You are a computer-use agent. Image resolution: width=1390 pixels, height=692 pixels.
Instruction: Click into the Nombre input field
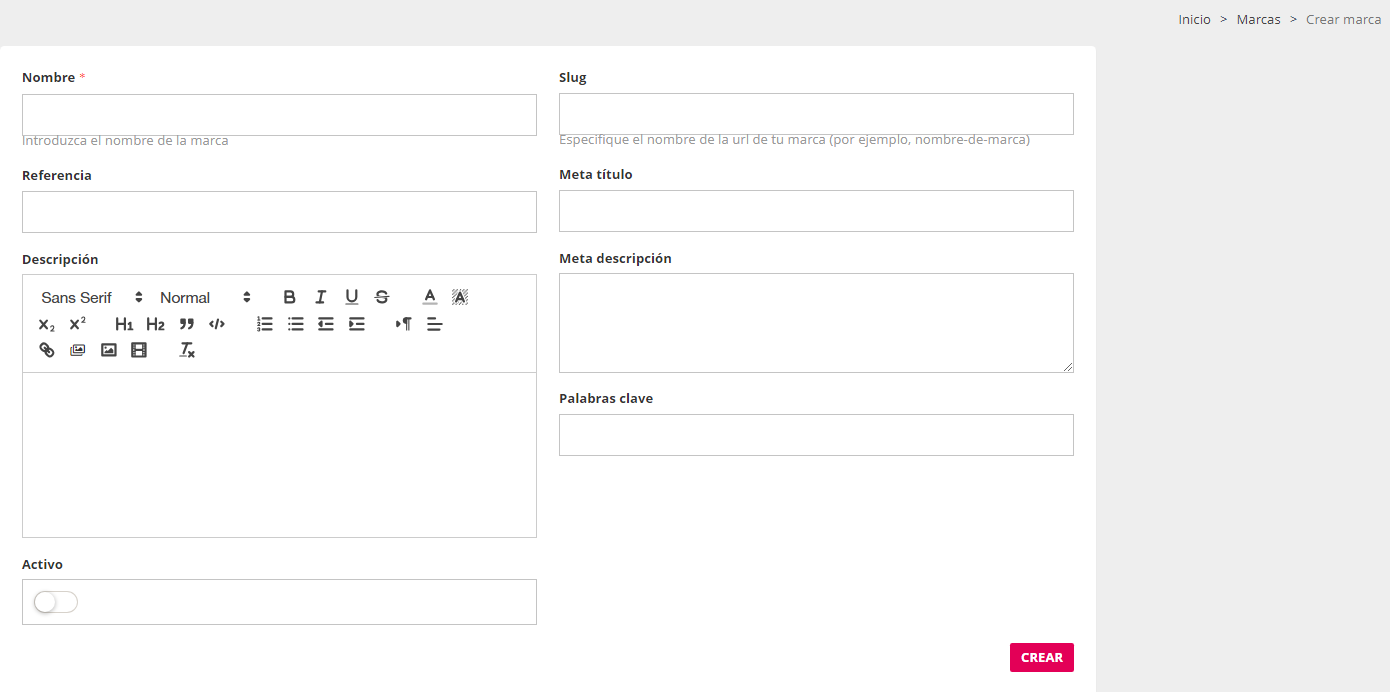pos(279,115)
